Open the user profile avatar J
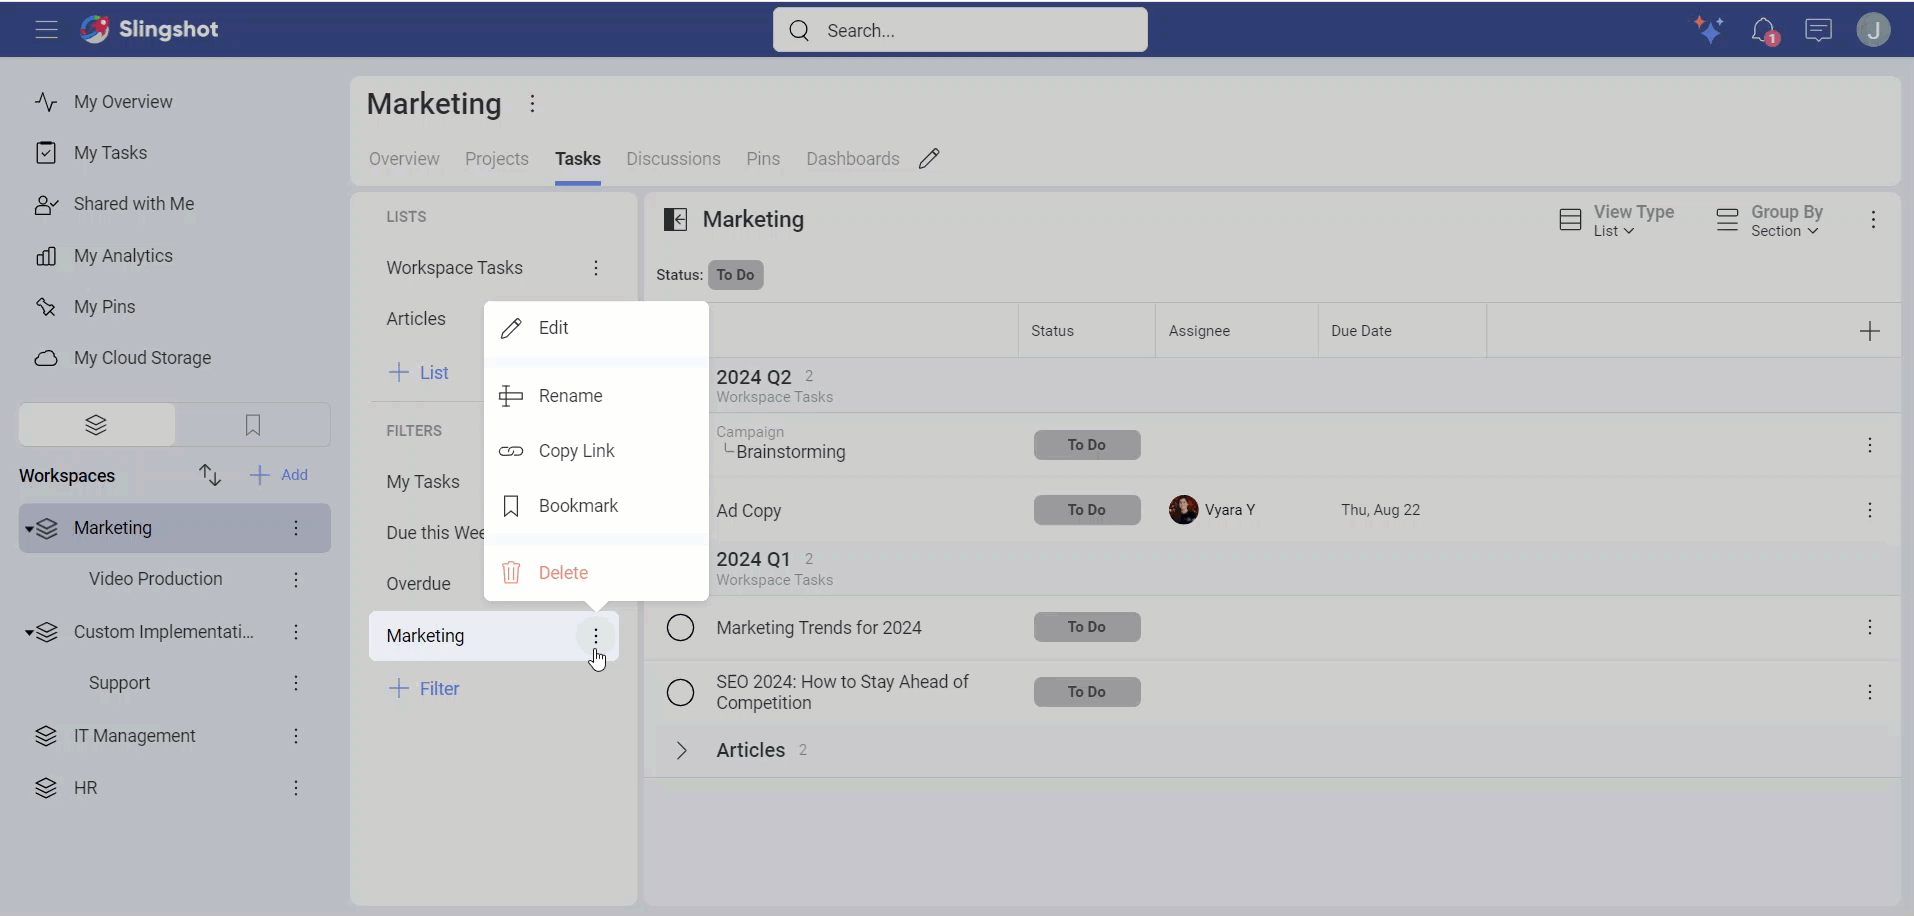Viewport: 1914px width, 916px height. click(x=1873, y=30)
